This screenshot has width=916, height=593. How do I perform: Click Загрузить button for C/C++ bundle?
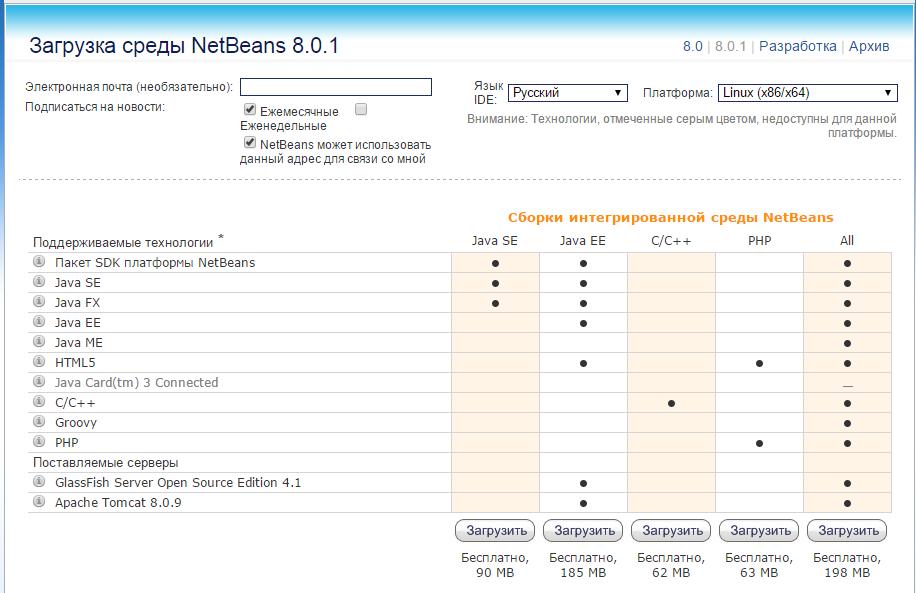point(671,530)
